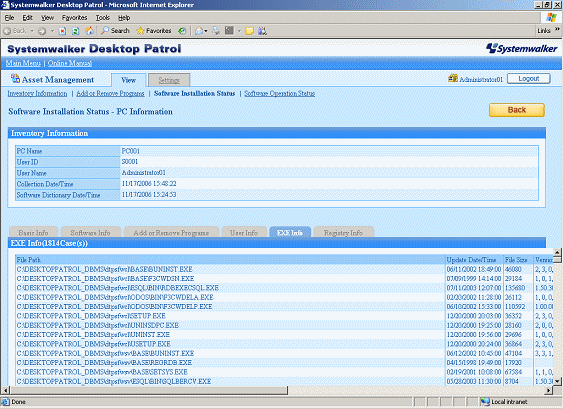This screenshot has height=409, width=563.
Task: Click the Asset Management icon
Action: point(15,78)
